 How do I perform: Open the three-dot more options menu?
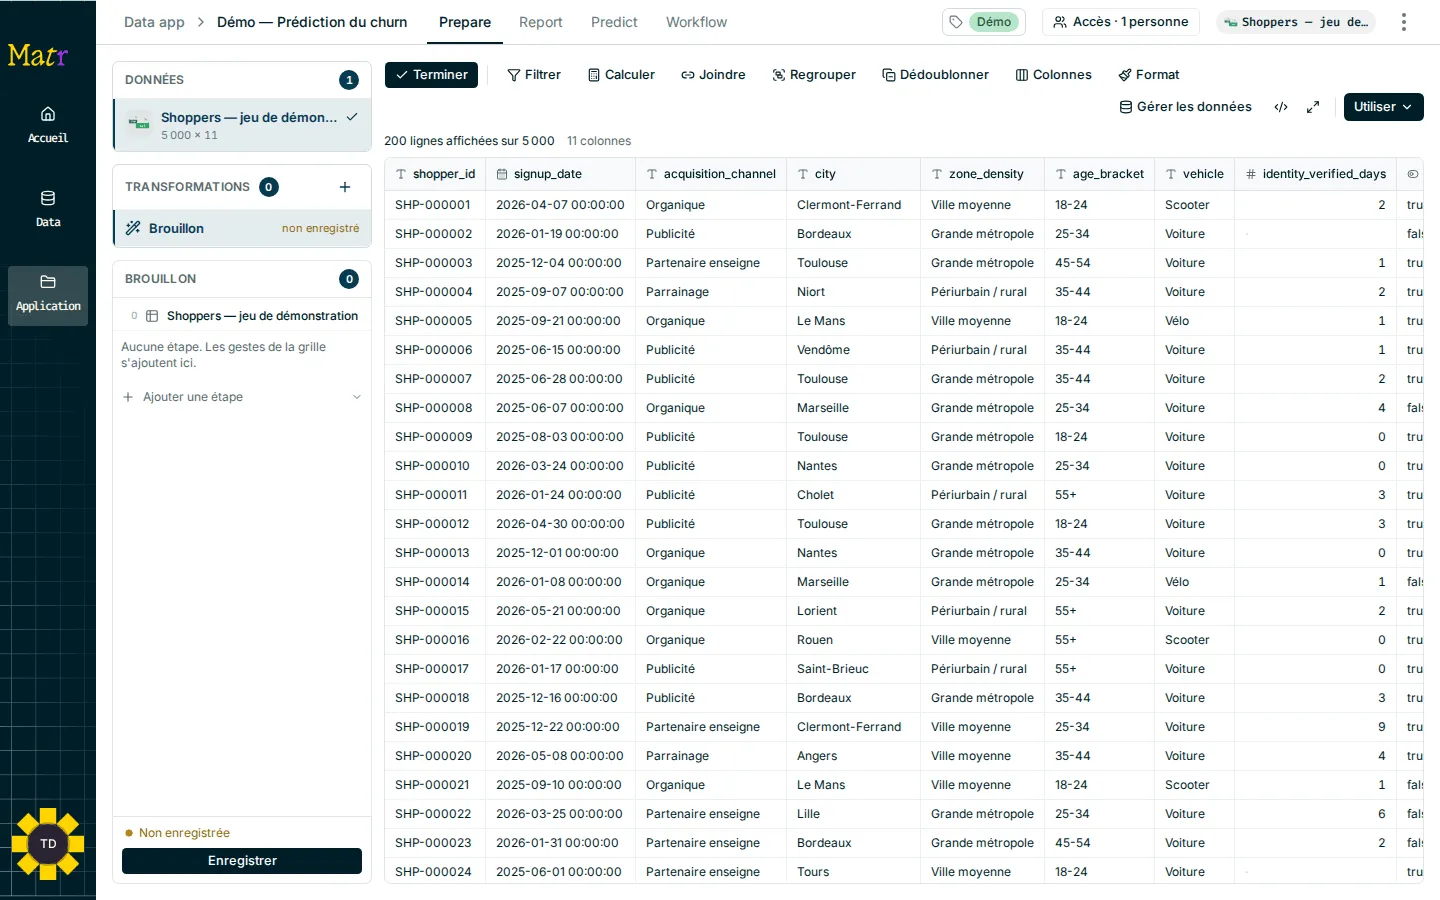coord(1404,22)
